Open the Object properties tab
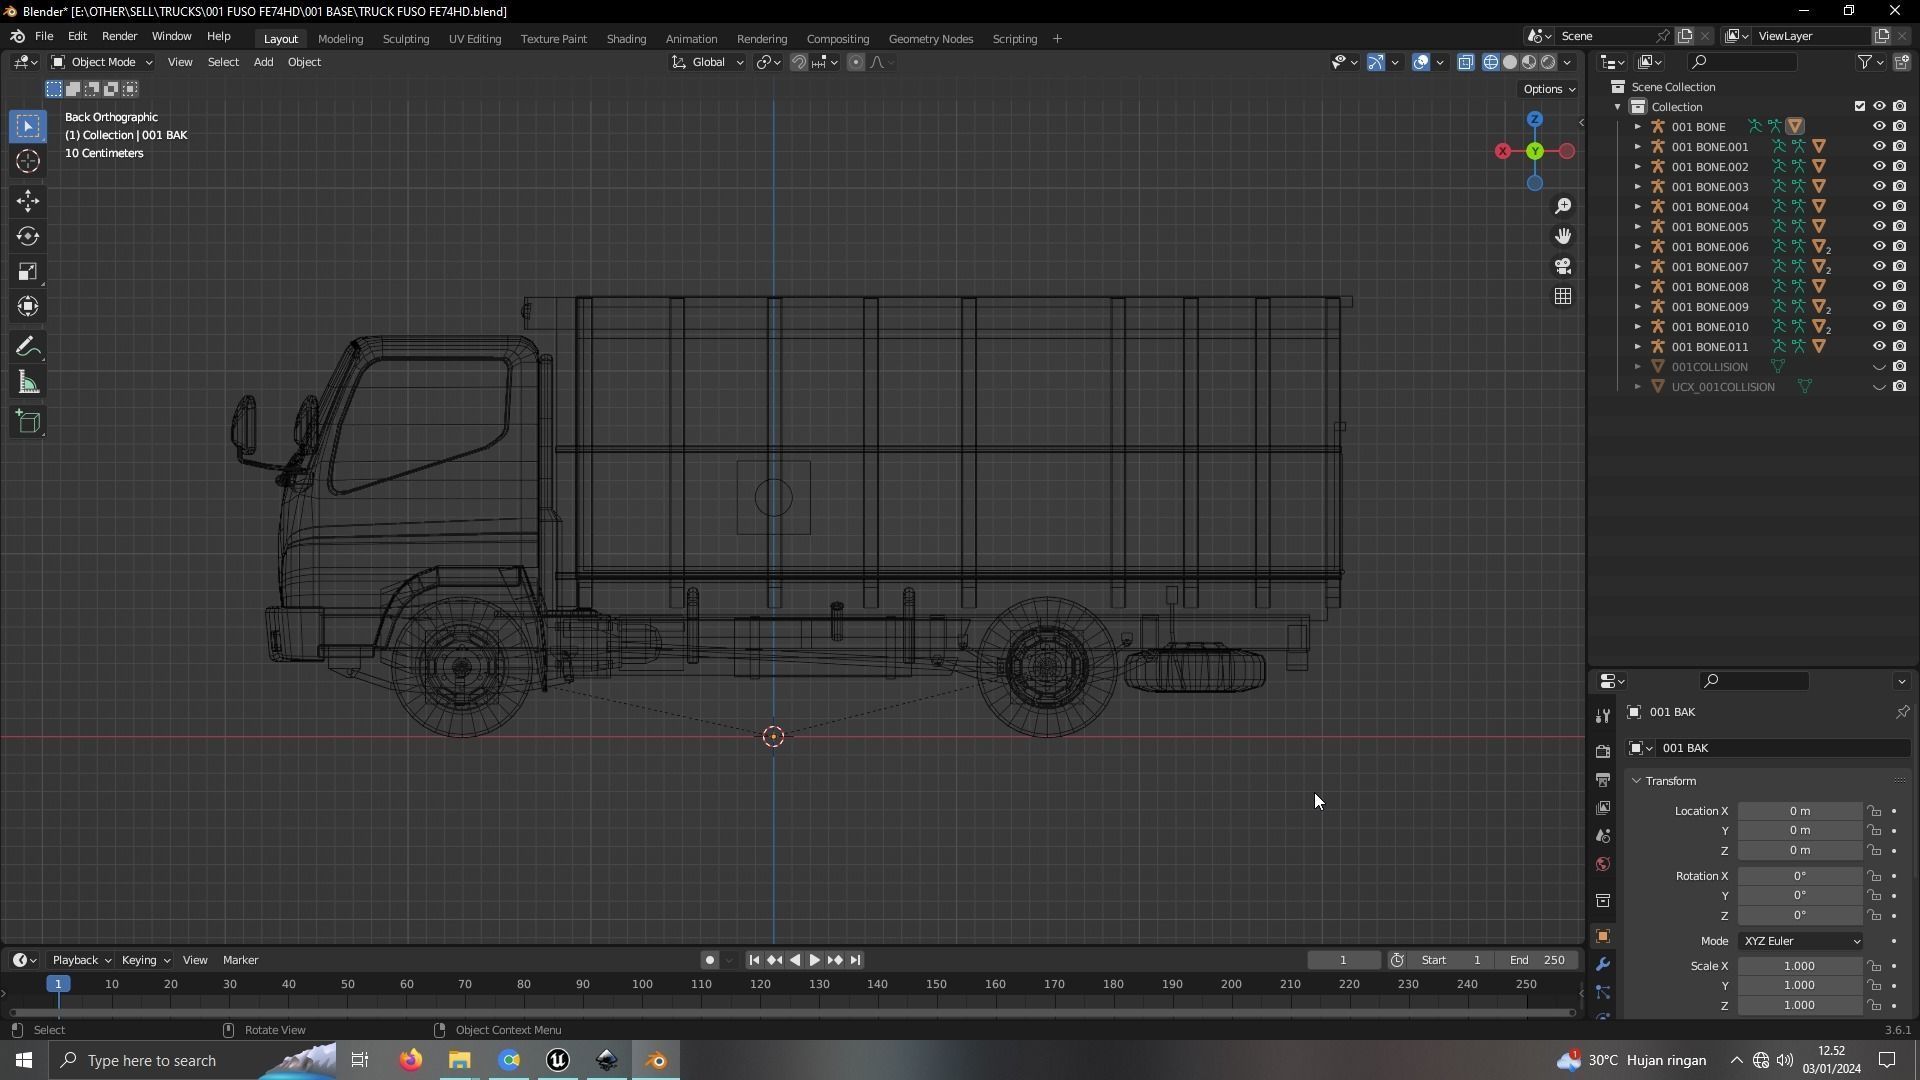The width and height of the screenshot is (1920, 1080). tap(1603, 936)
